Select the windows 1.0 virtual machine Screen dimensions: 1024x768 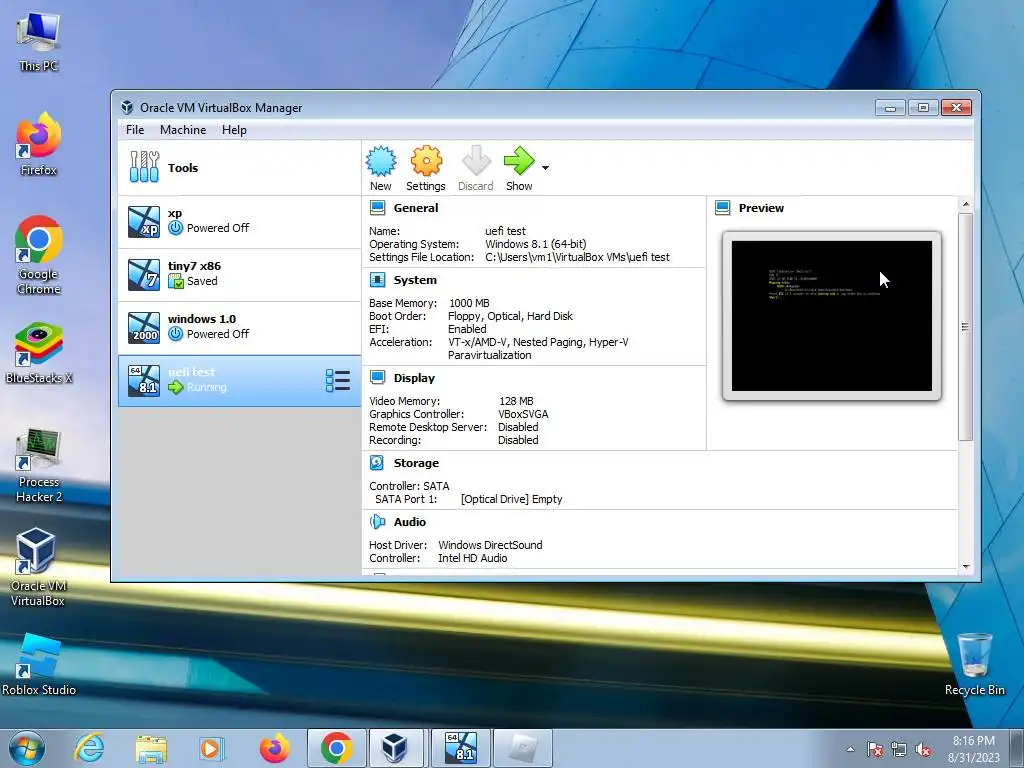coord(239,327)
